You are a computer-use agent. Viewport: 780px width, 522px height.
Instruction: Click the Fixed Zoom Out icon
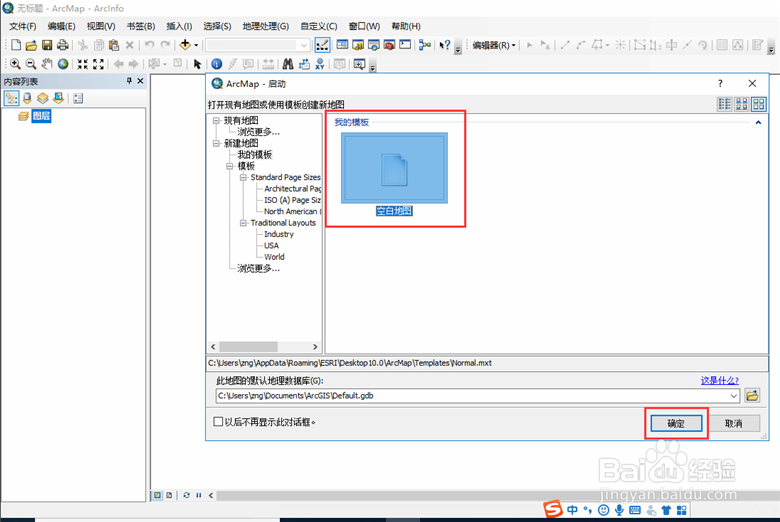tap(98, 64)
